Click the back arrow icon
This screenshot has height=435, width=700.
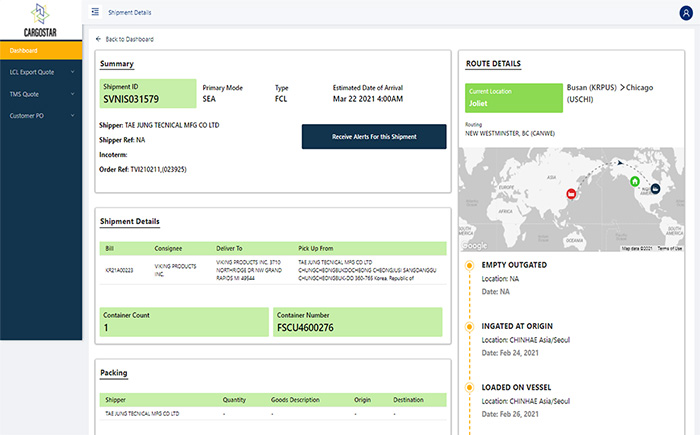click(x=98, y=39)
